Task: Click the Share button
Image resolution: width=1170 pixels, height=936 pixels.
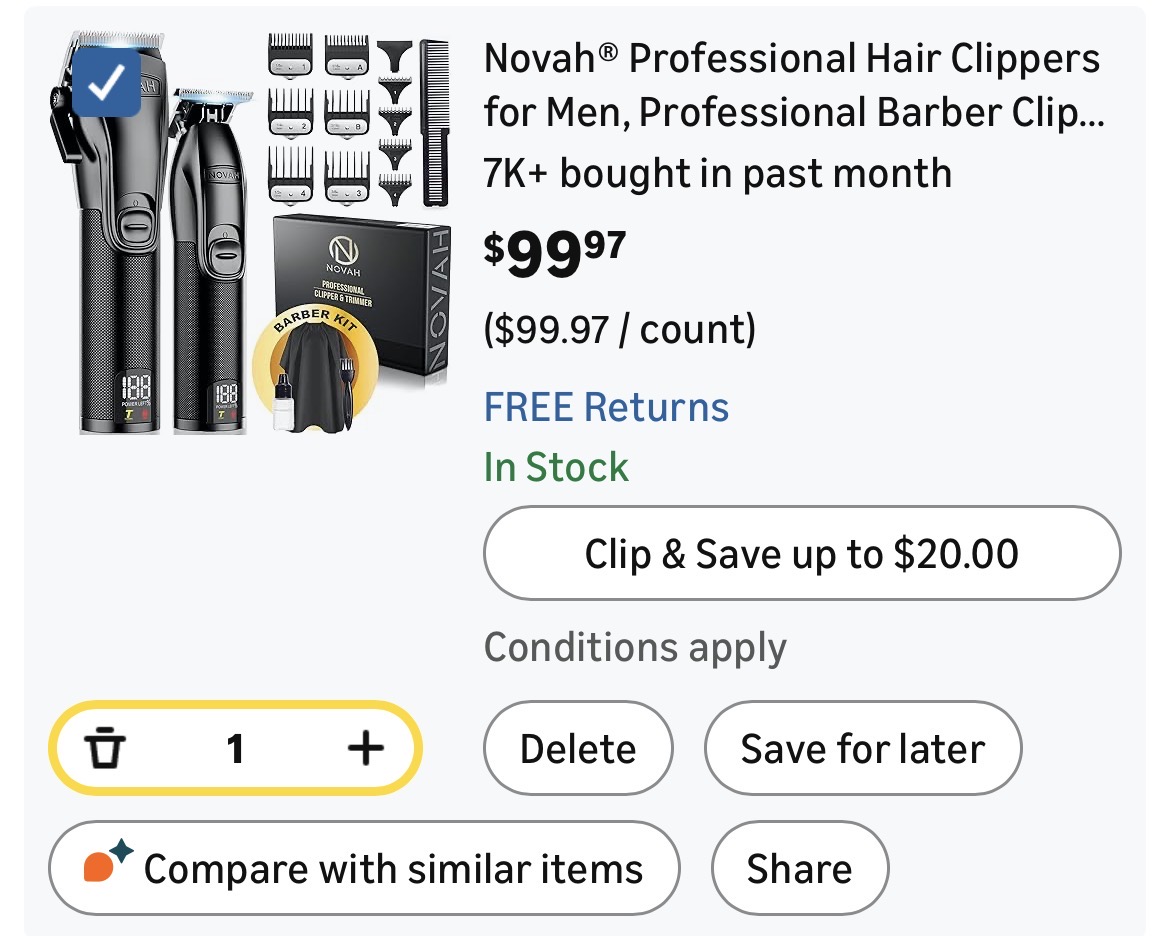Action: (x=799, y=868)
